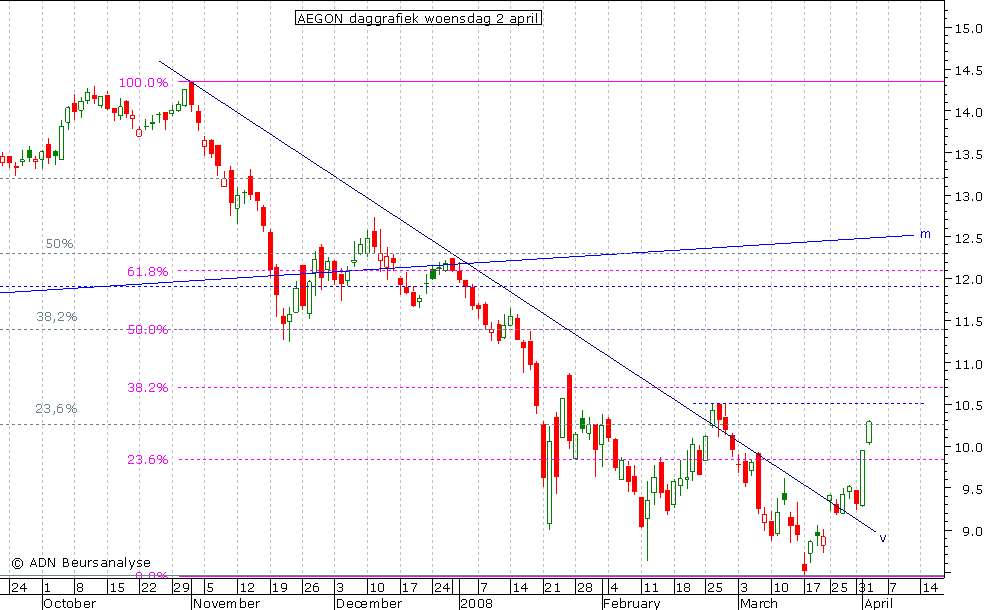Click the "12.0" price axis value
Screen dimensions: 985x610
[x=968, y=280]
